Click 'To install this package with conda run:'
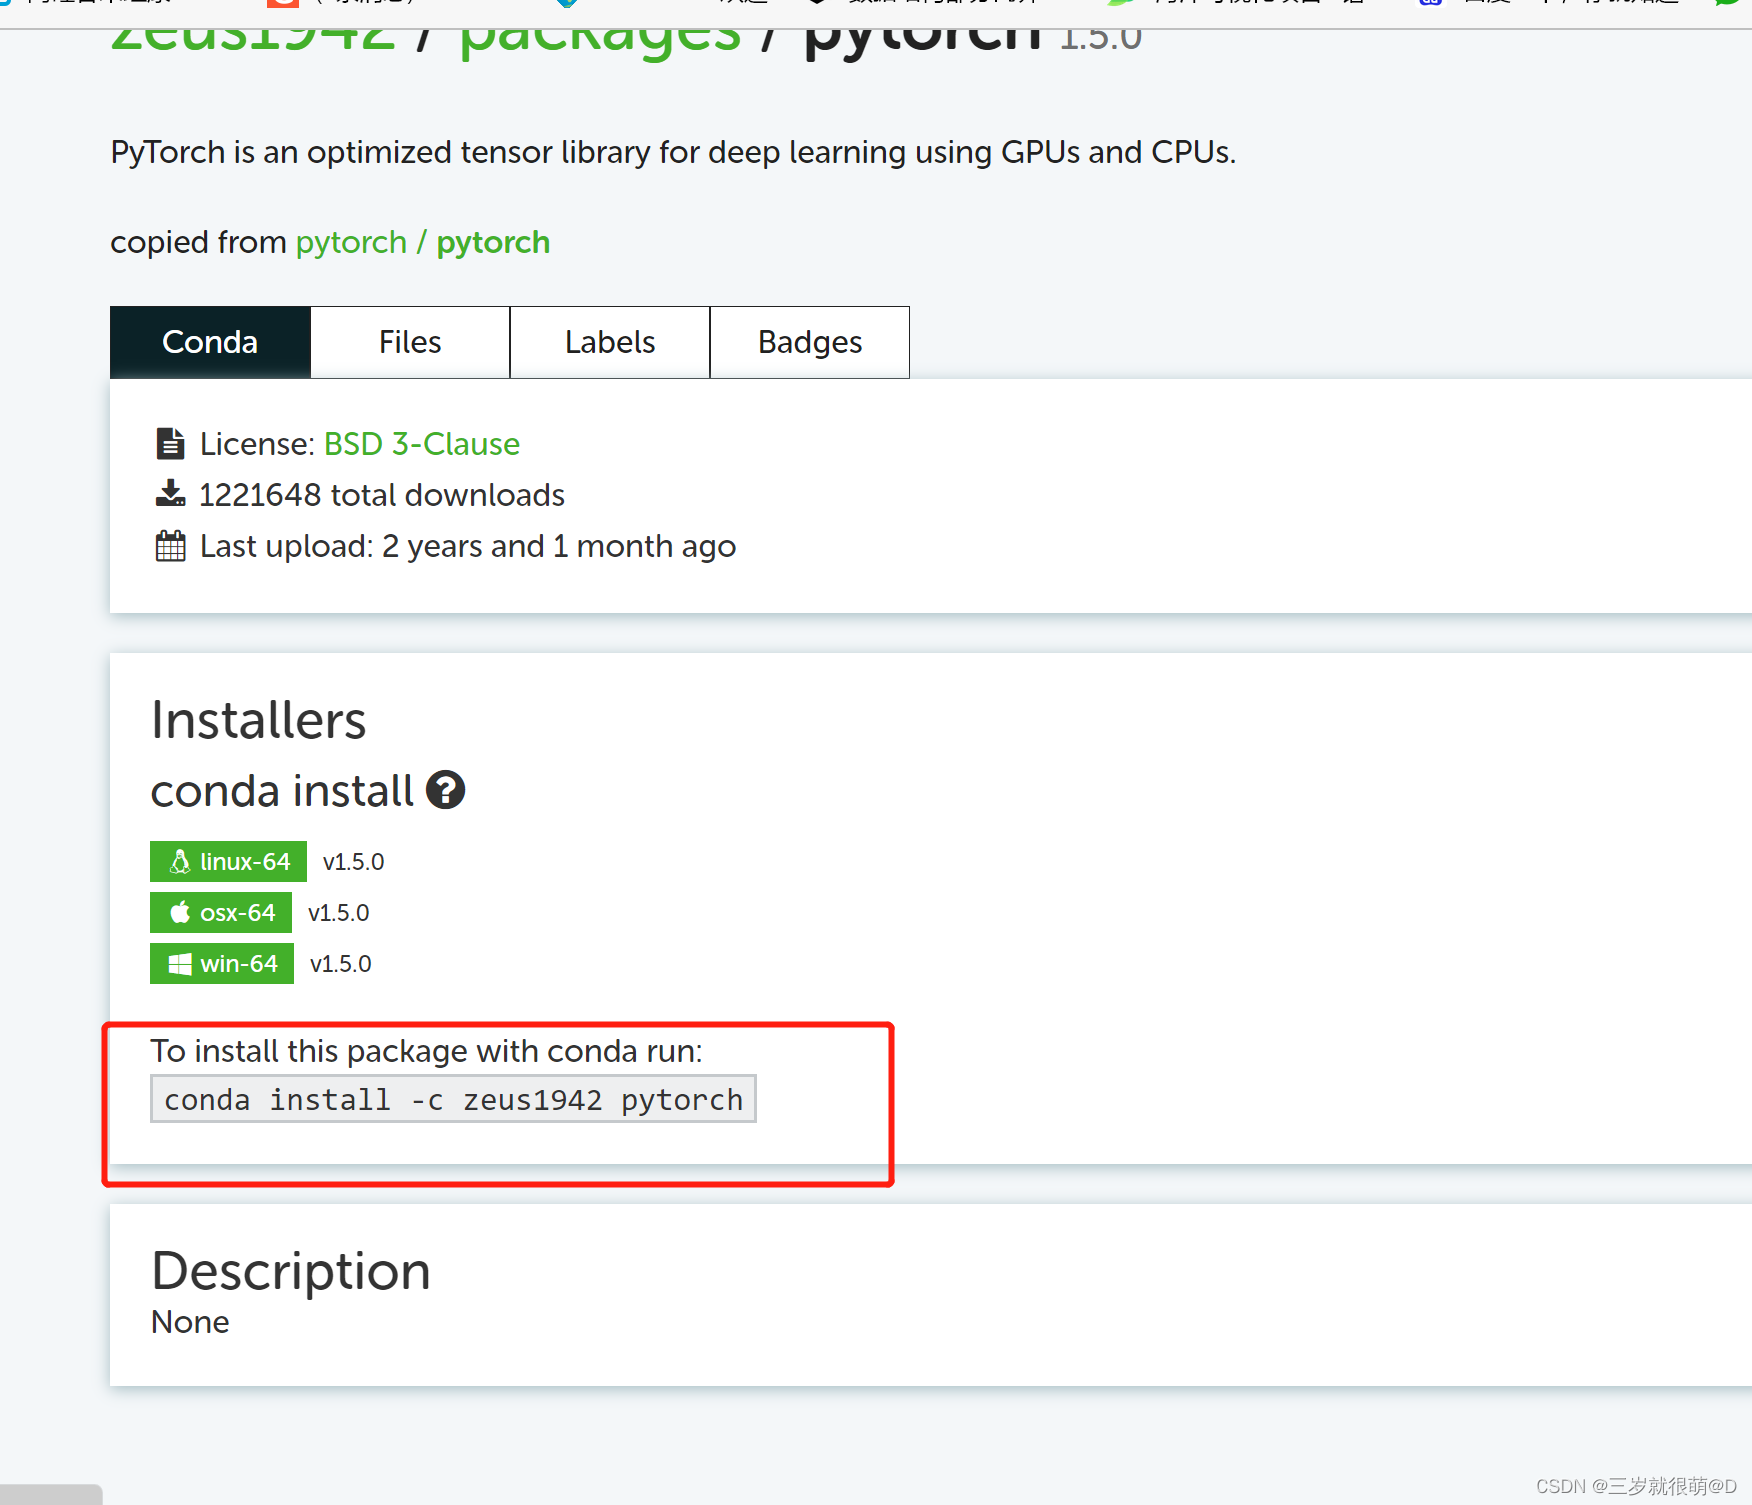This screenshot has height=1505, width=1752. 427,1051
